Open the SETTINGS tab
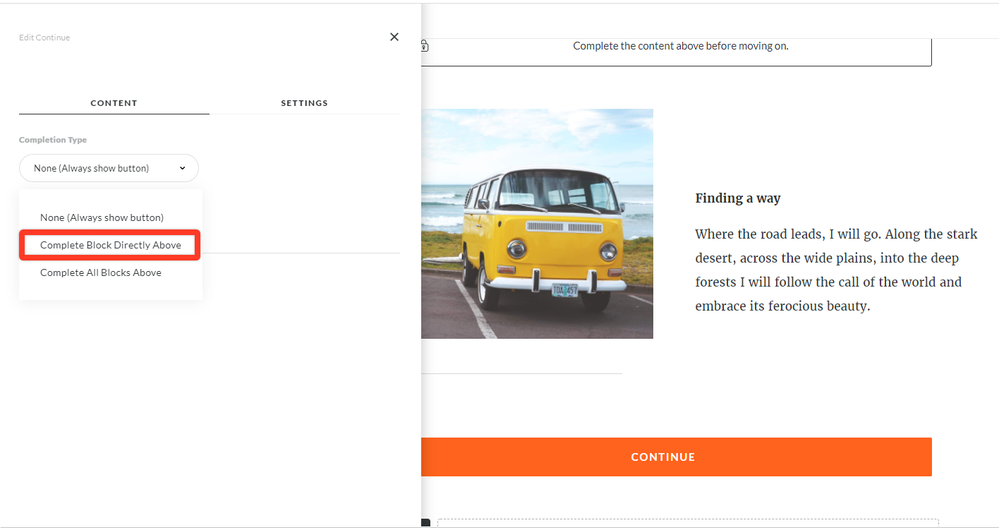This screenshot has height=528, width=999. [x=304, y=103]
